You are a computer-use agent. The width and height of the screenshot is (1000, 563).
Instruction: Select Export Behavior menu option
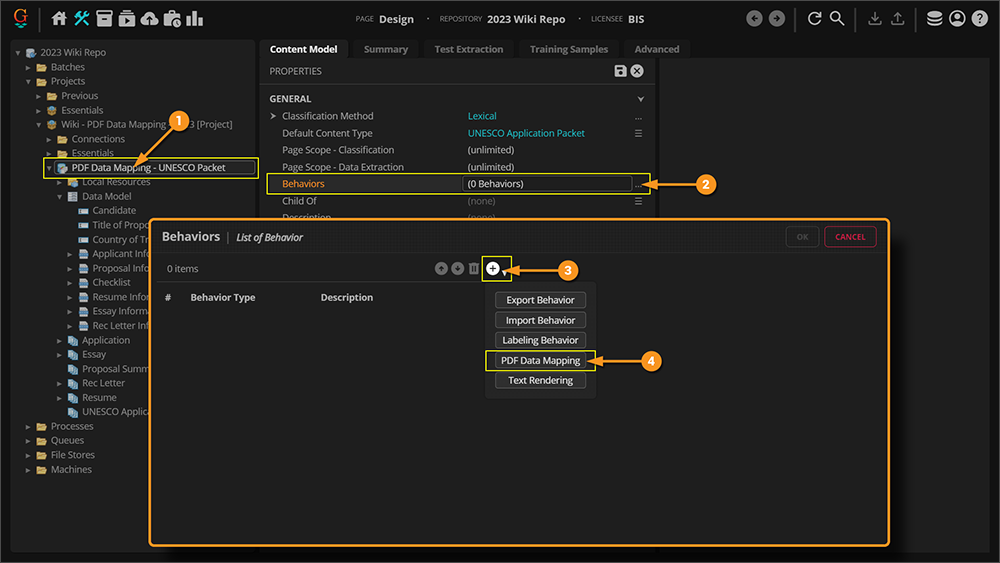540,300
